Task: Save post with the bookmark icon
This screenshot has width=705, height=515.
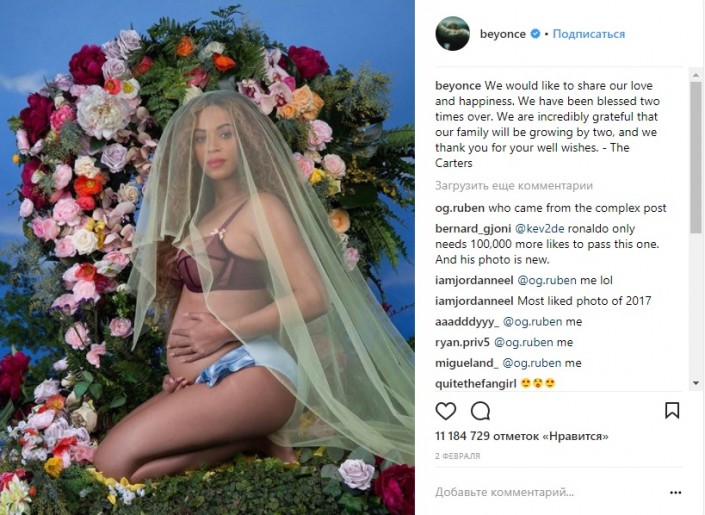Action: (x=672, y=411)
